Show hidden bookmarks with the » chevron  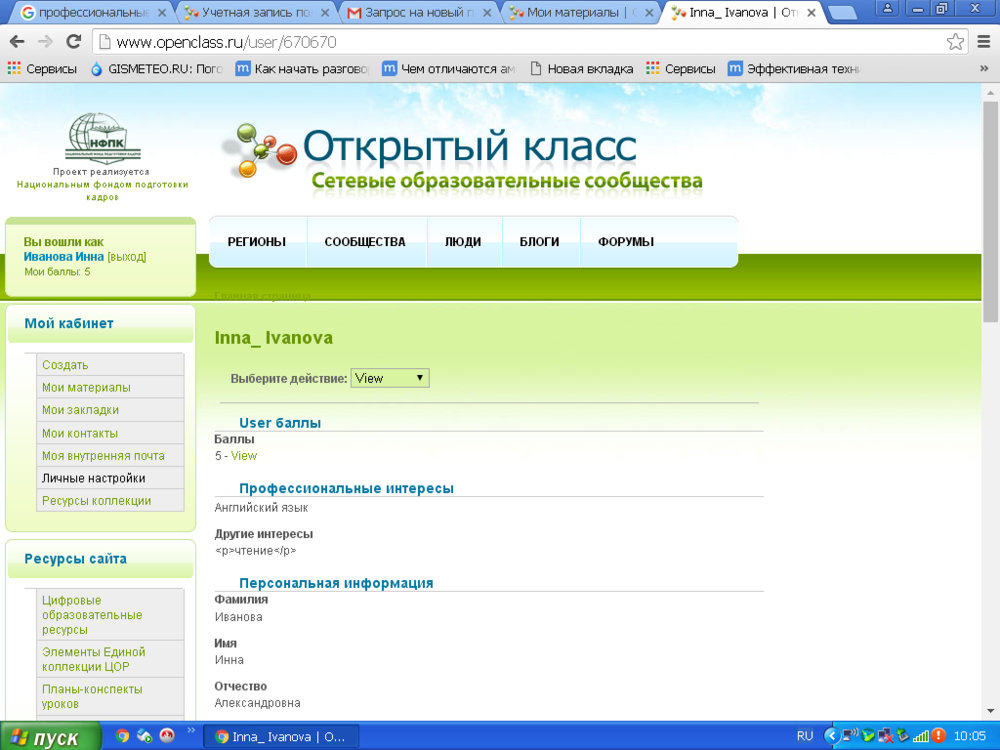click(984, 69)
